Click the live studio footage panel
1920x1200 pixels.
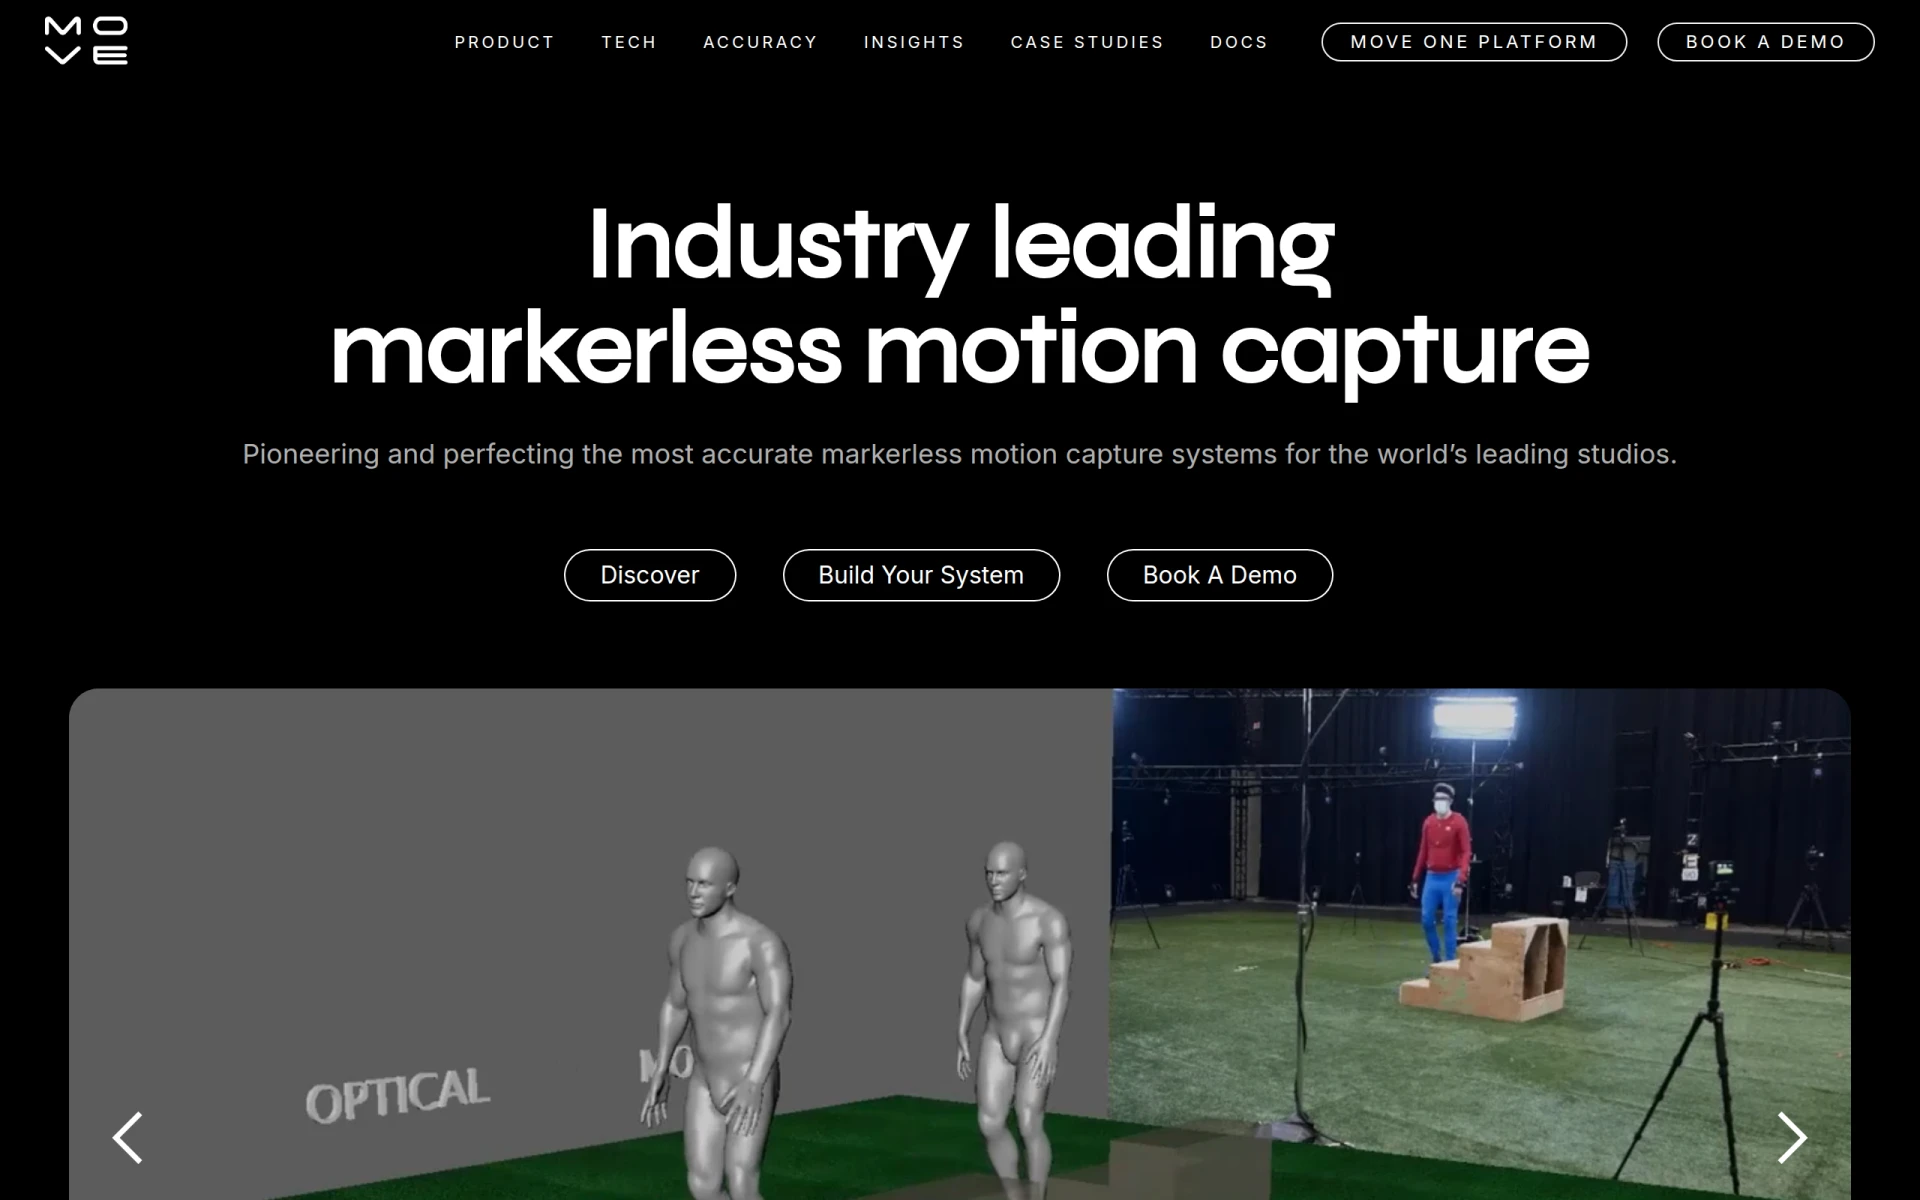click(x=1480, y=944)
